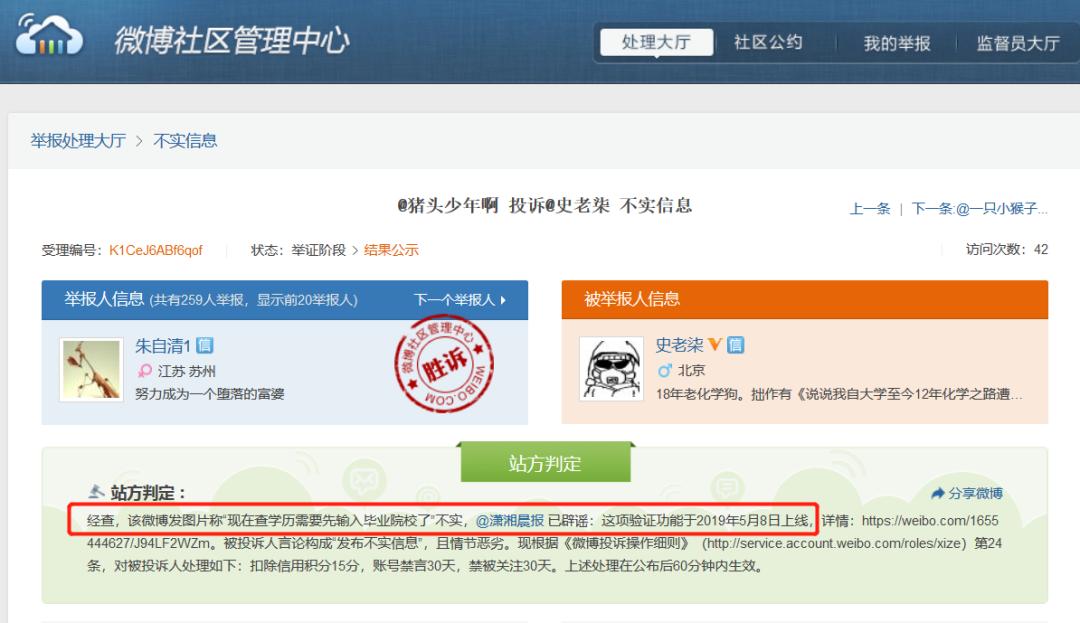Image resolution: width=1080 pixels, height=623 pixels.
Task: Click the 史老柒 bio starting 18年老化学狗
Action: click(x=838, y=394)
